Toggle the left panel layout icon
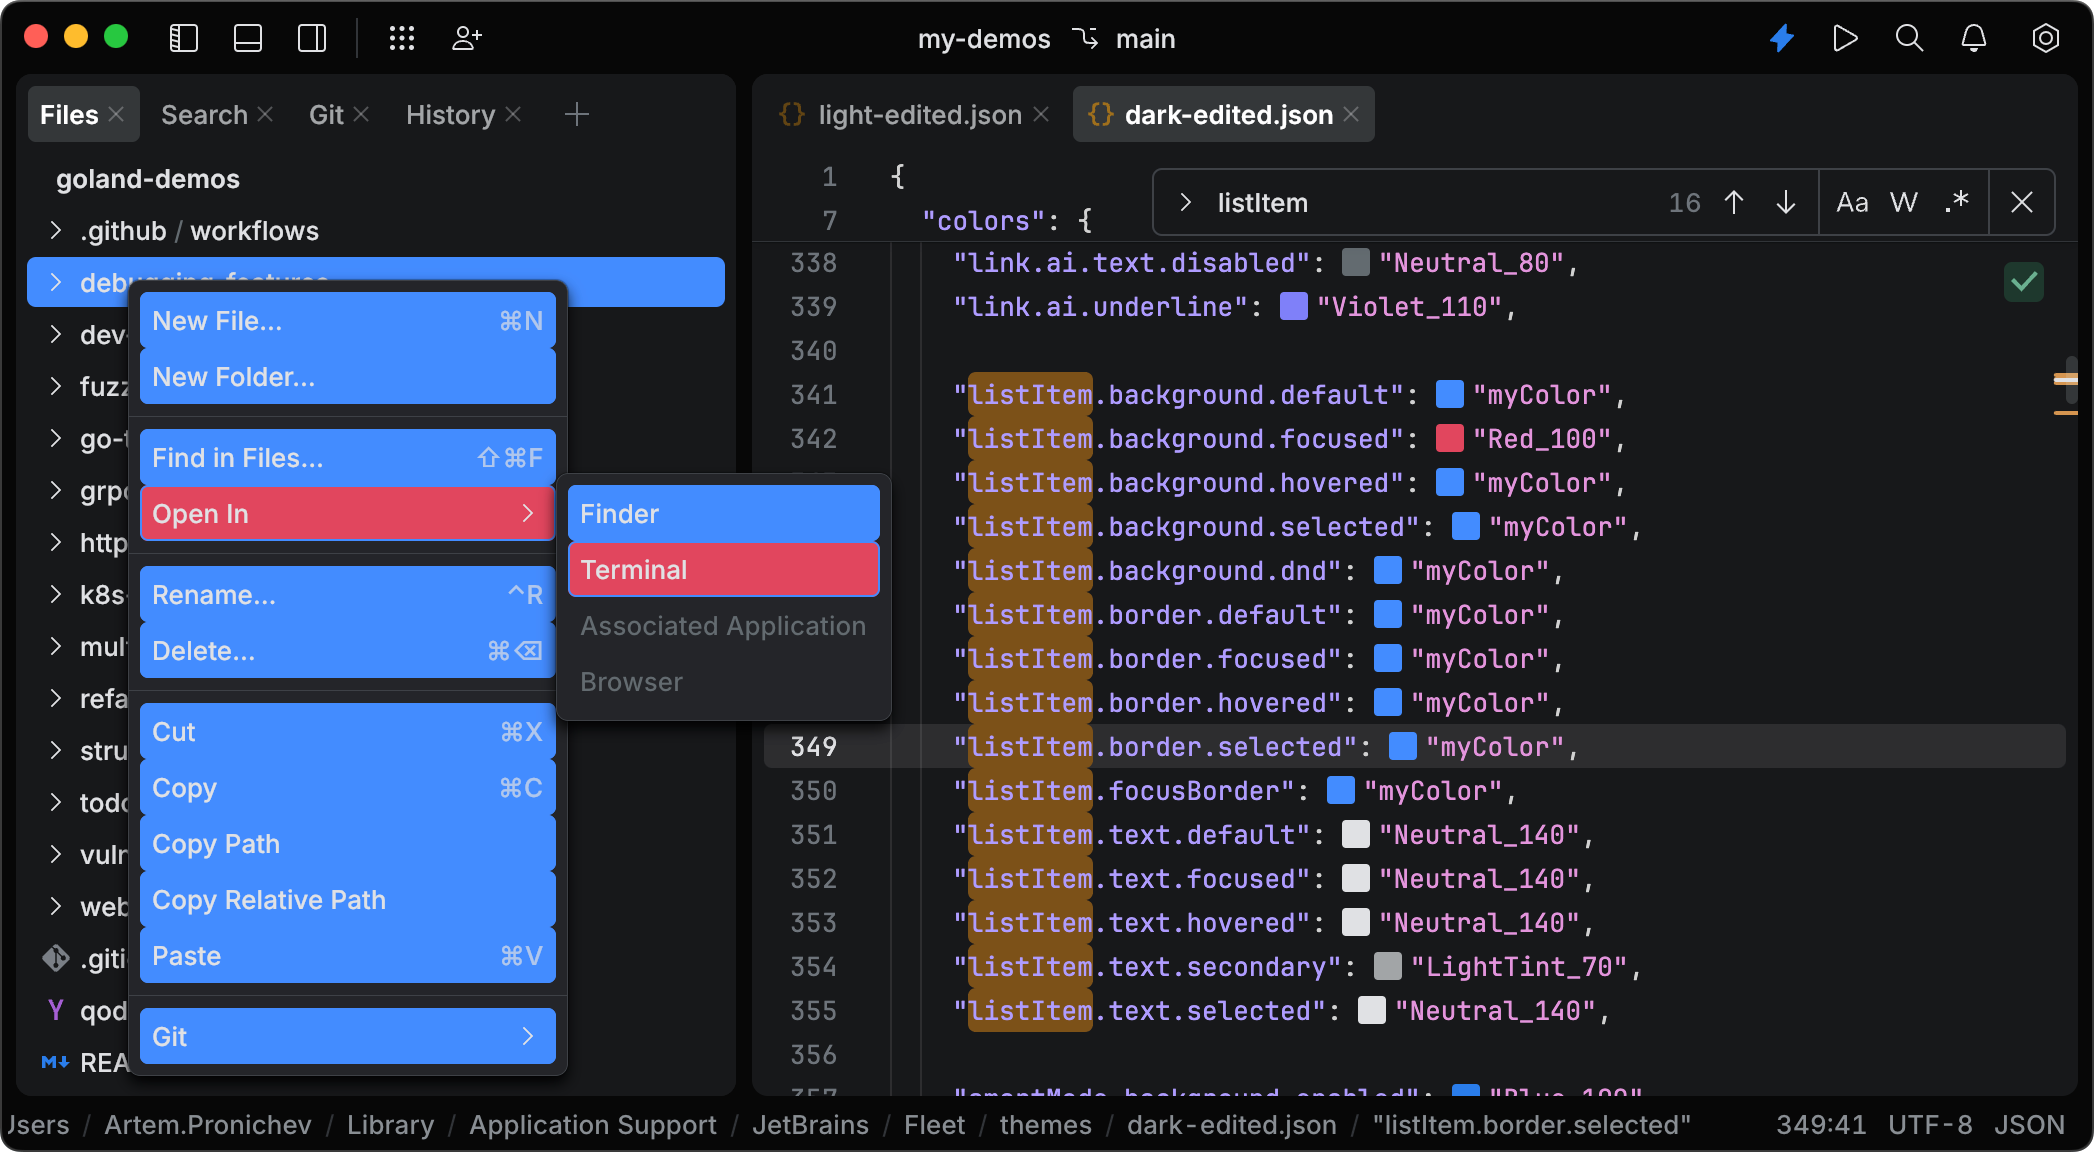 (183, 38)
